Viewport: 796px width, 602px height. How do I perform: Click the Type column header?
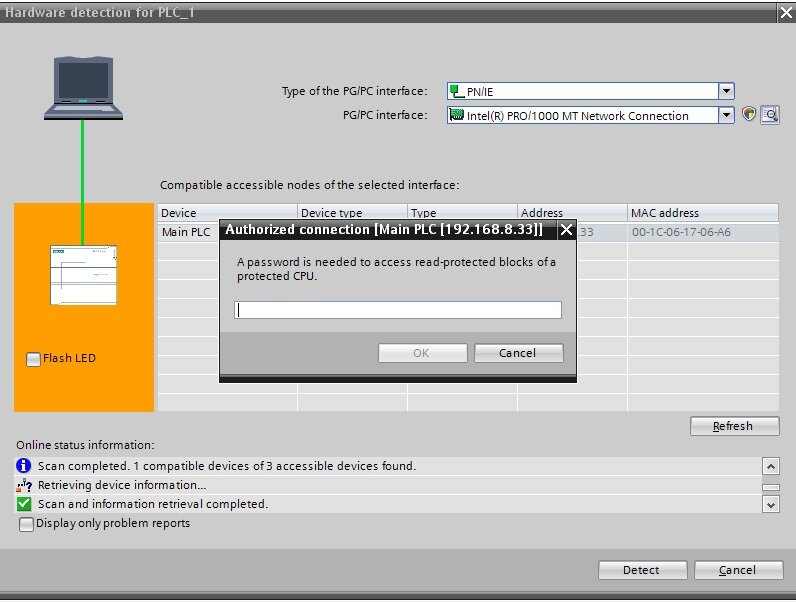pyautogui.click(x=462, y=213)
